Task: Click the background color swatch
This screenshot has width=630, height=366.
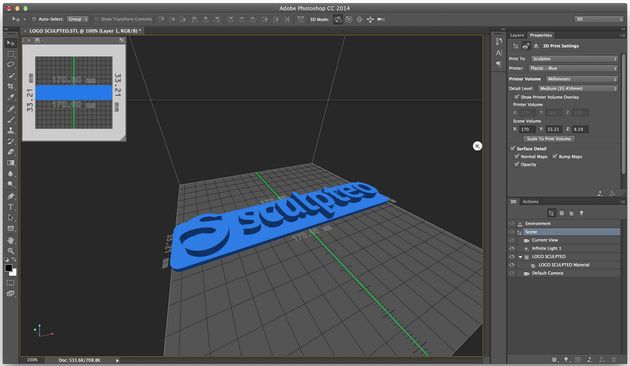Action: 13,273
